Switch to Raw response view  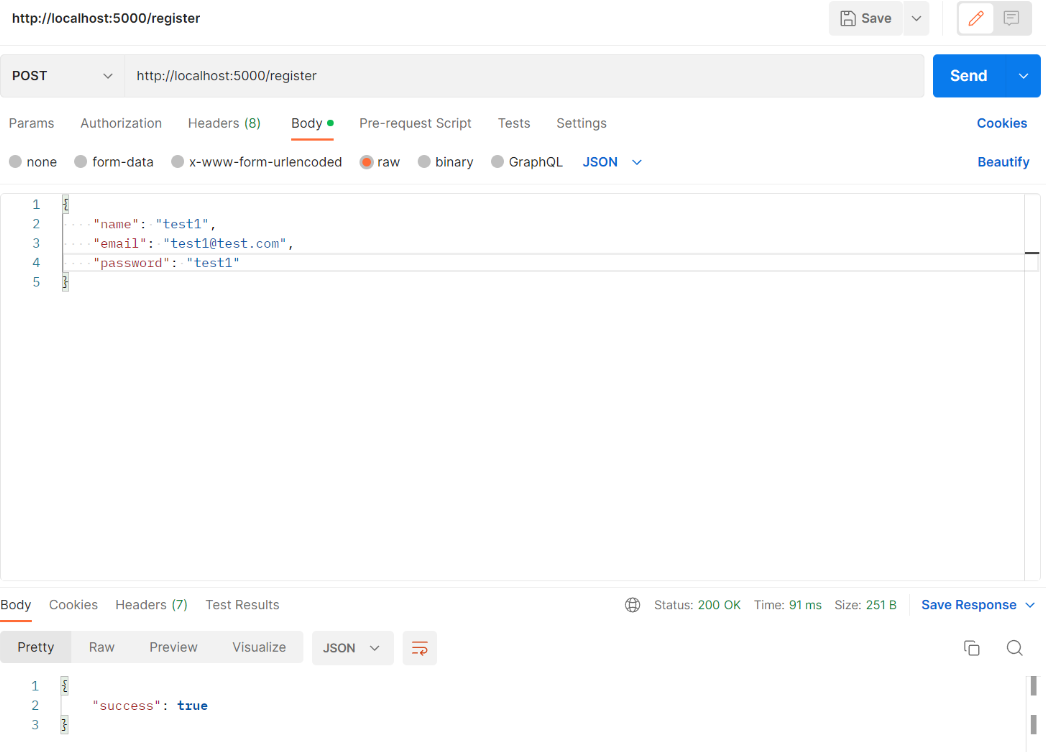[101, 647]
